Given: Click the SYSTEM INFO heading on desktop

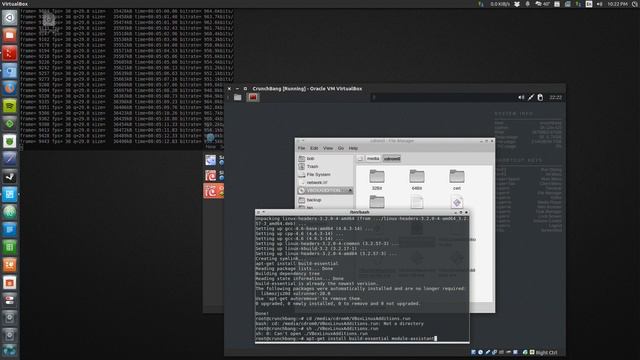Looking at the screenshot, I should [513, 114].
